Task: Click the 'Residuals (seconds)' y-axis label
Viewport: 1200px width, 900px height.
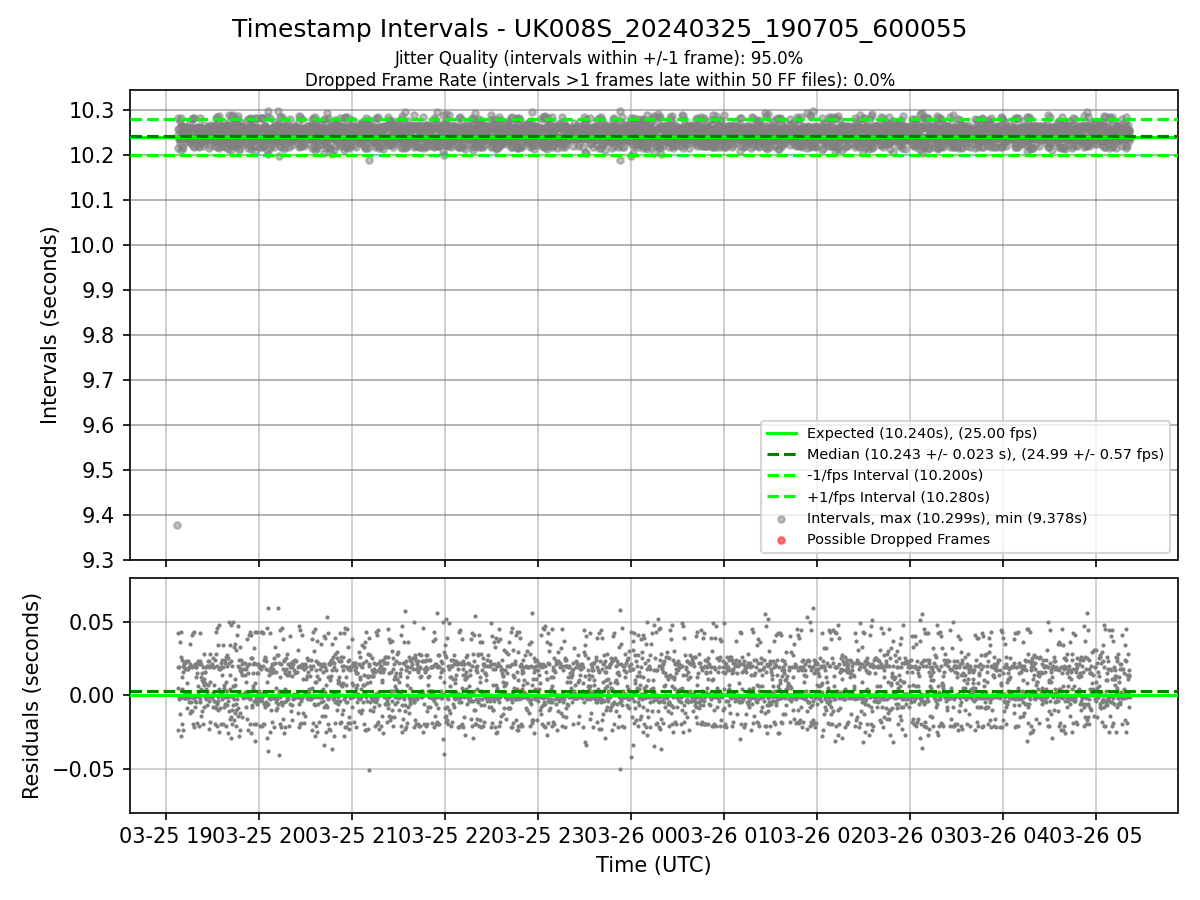Action: (x=31, y=696)
